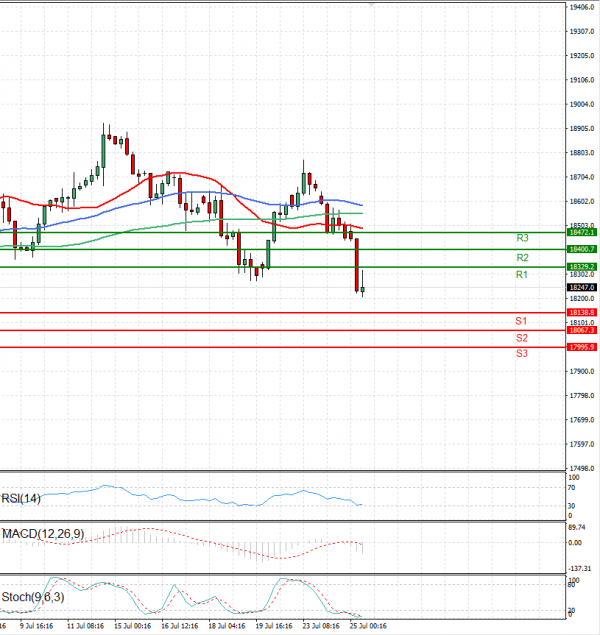
Task: Select the 18329.2 green price tag
Action: point(582,266)
